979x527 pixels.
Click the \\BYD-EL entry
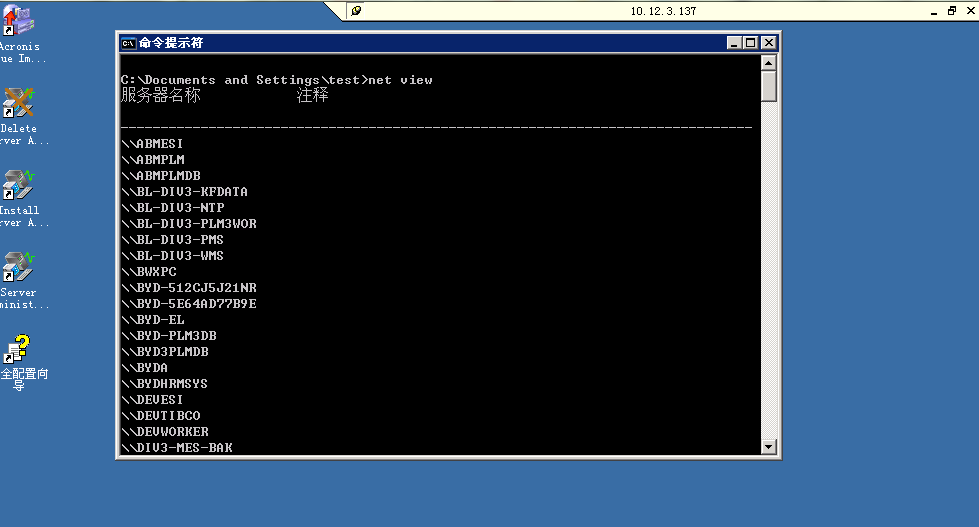(x=152, y=320)
